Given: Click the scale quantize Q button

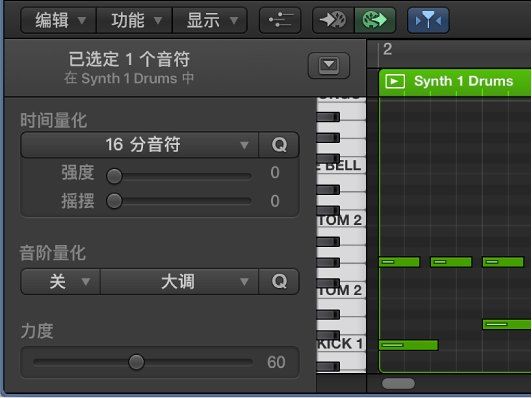Looking at the screenshot, I should click(279, 282).
